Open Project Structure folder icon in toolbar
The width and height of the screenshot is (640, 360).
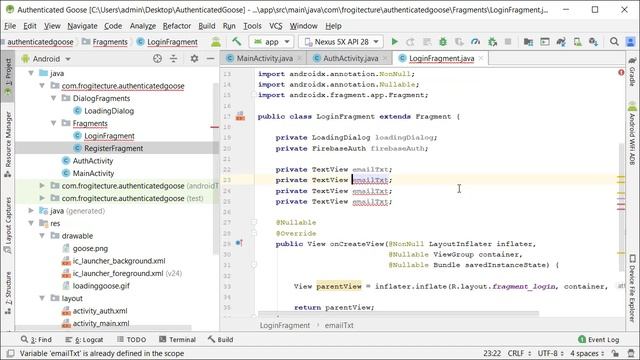click(x=528, y=42)
